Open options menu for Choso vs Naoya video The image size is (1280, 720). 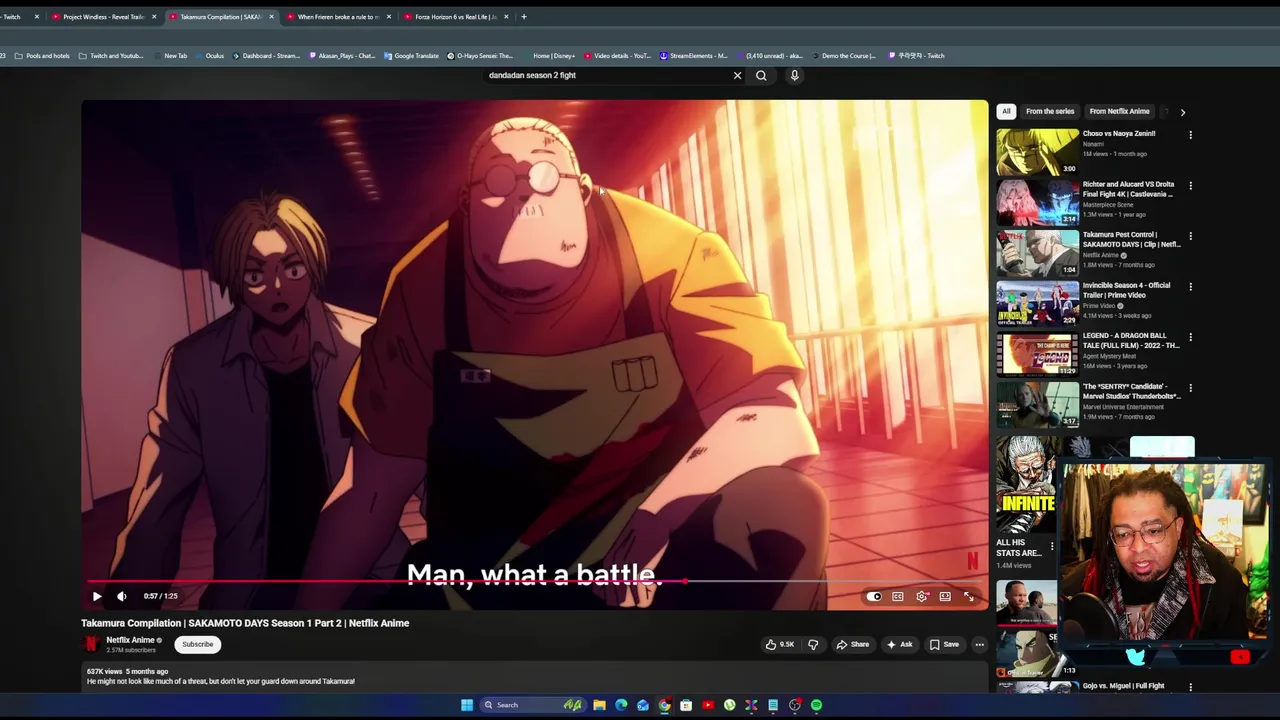1190,135
